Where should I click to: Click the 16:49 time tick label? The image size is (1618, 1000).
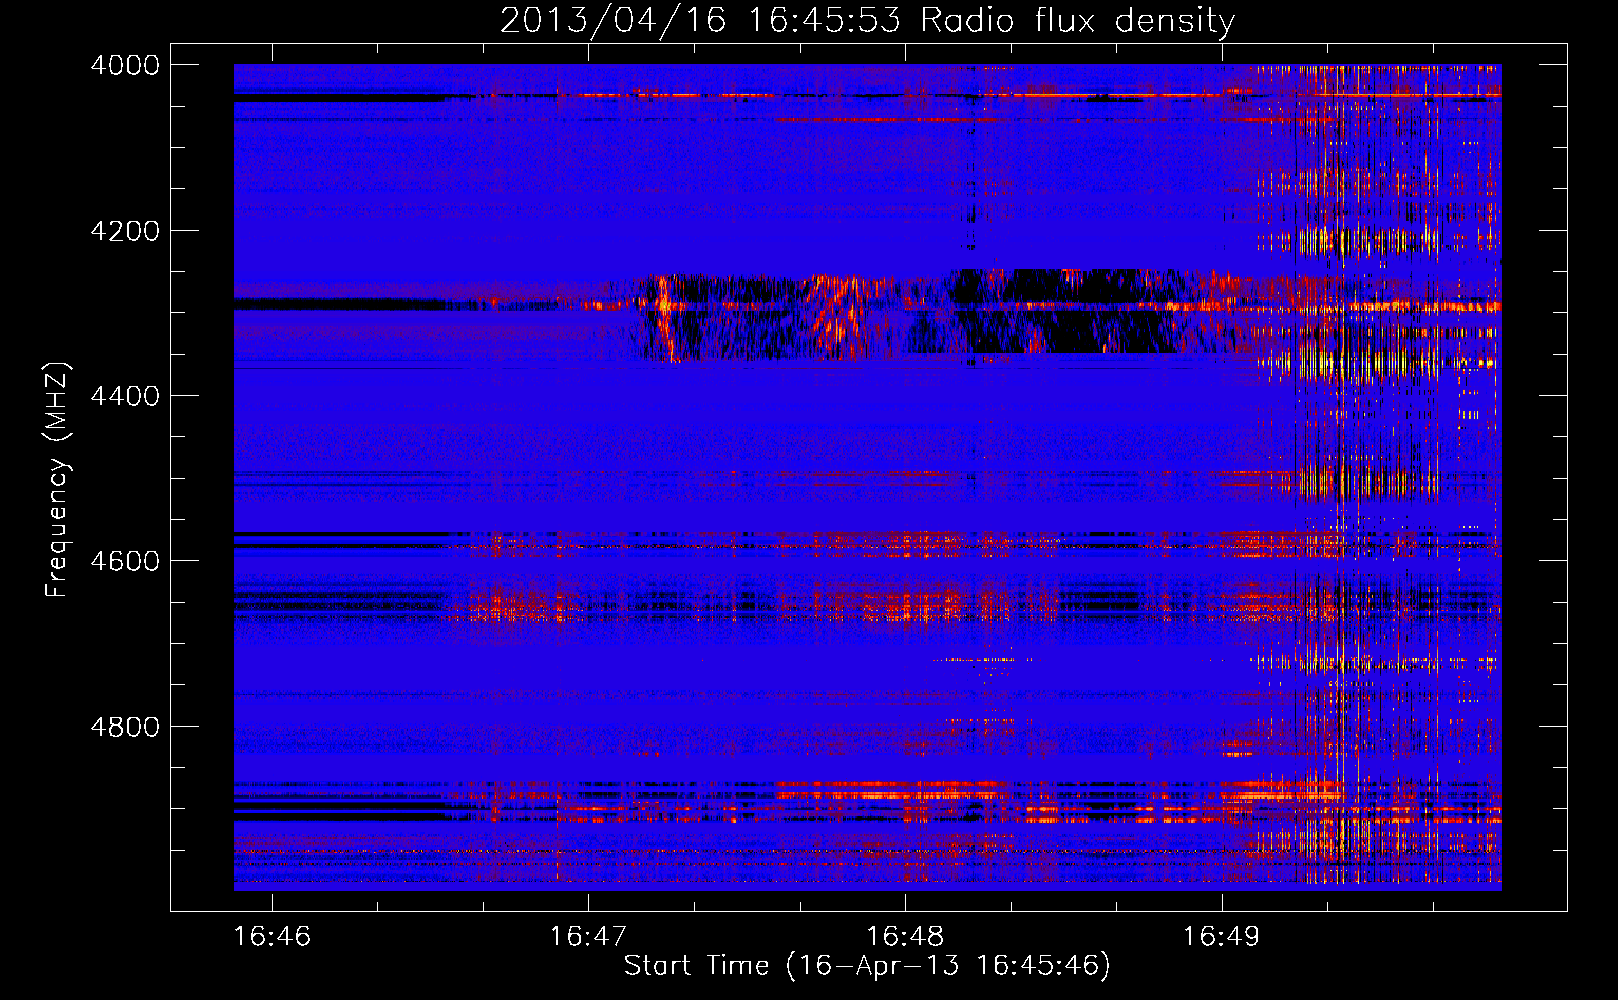(x=1222, y=936)
